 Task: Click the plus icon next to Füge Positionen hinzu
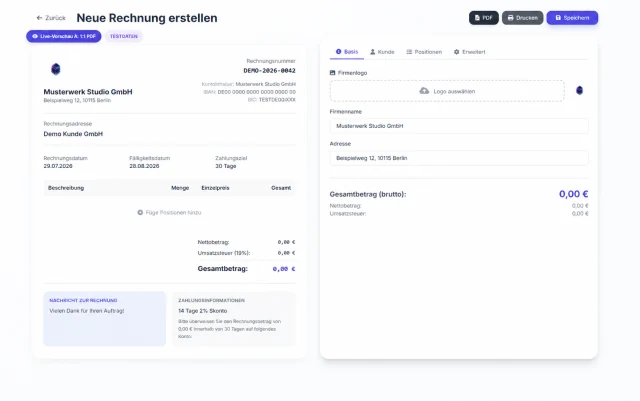coord(140,212)
